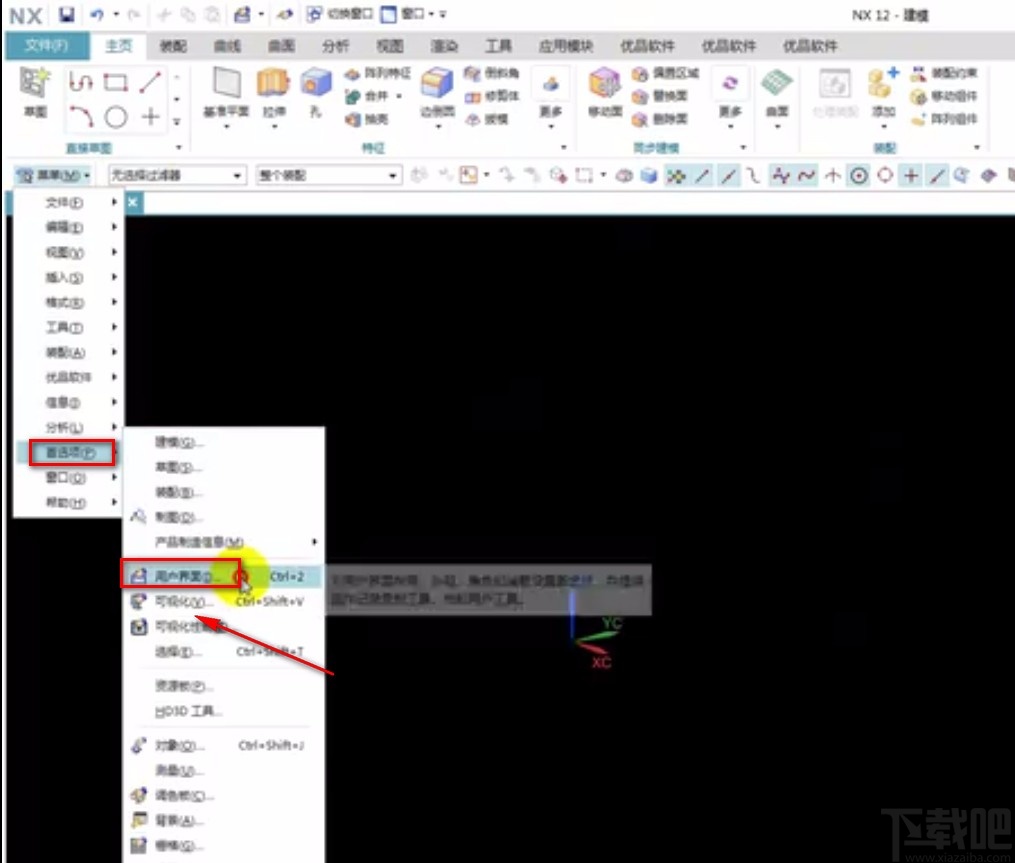Choose 建模(G)... in preferences submenu
This screenshot has width=1015, height=863.
[x=223, y=442]
